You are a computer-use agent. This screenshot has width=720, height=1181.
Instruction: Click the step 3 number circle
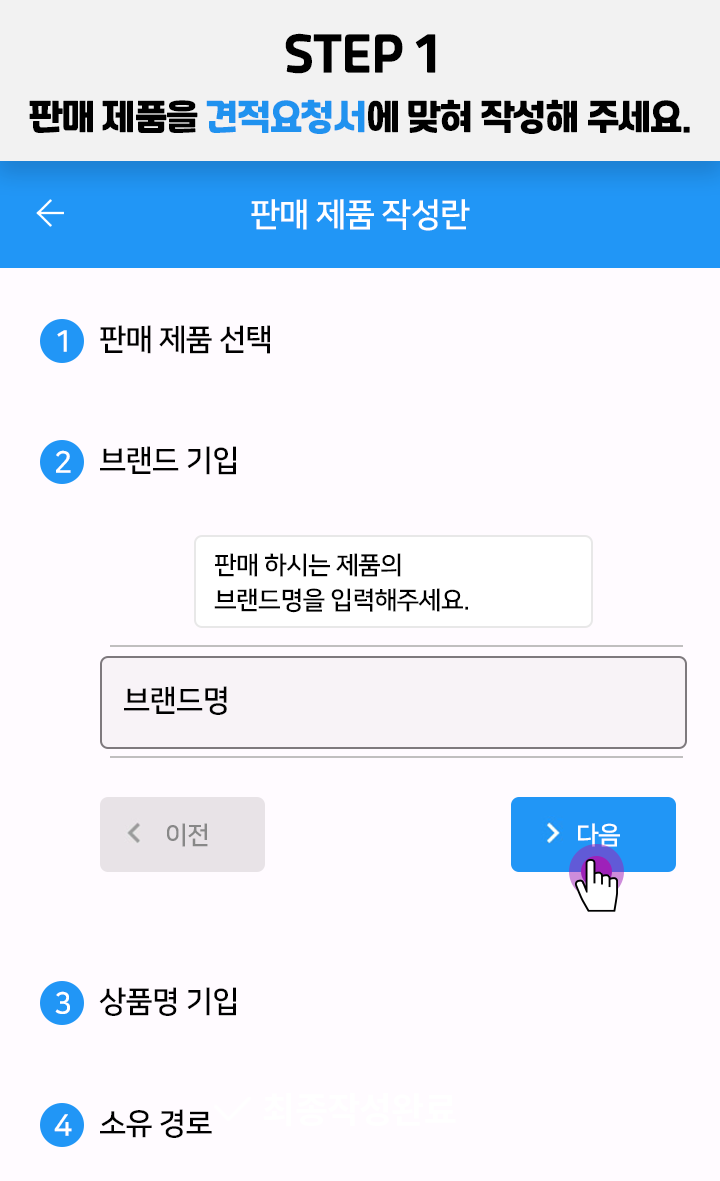pos(62,1003)
